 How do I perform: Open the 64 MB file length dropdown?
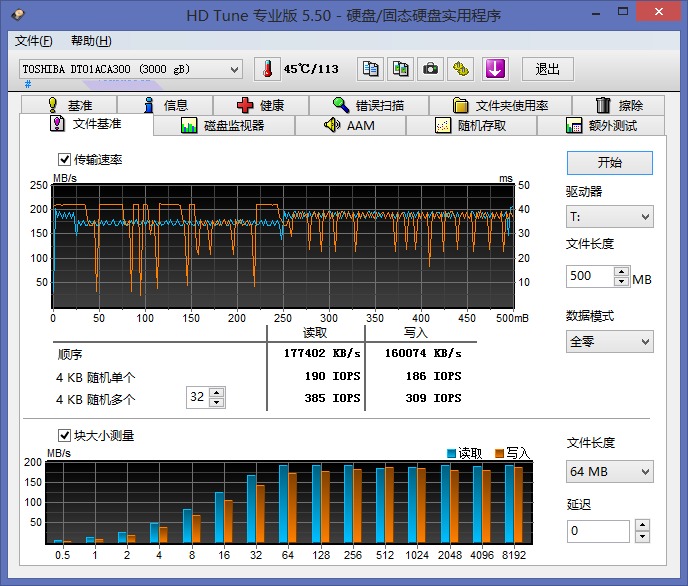pyautogui.click(x=609, y=471)
